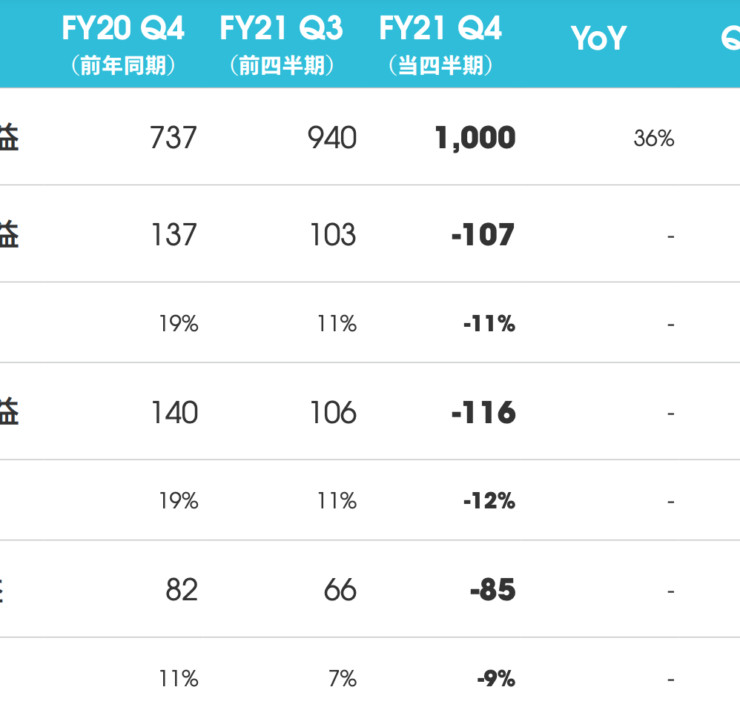
Task: Select the FY21 Q4 column header
Action: pos(440,30)
